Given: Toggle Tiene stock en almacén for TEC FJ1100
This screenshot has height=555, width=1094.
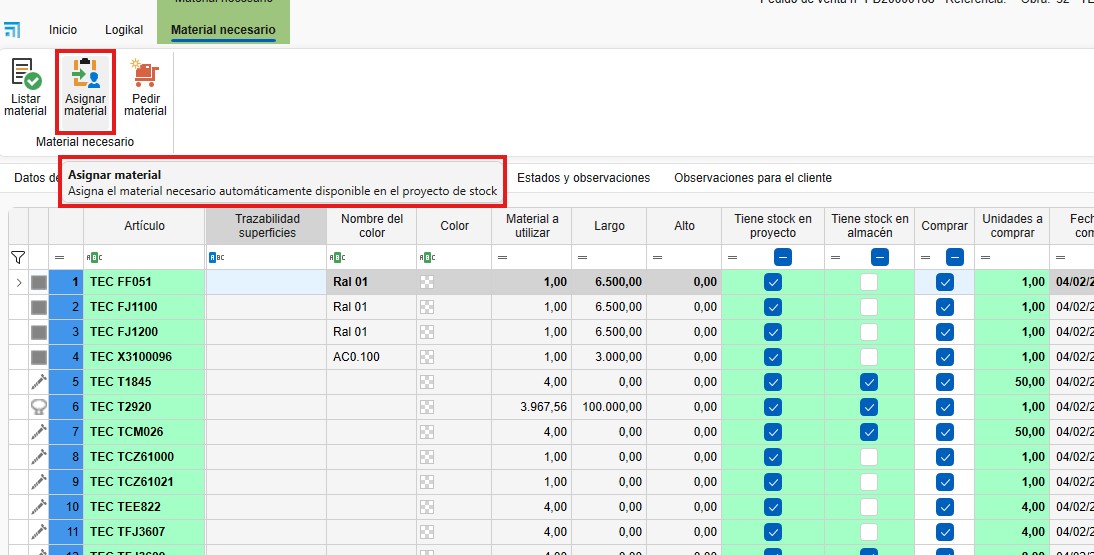Looking at the screenshot, I should click(x=869, y=307).
